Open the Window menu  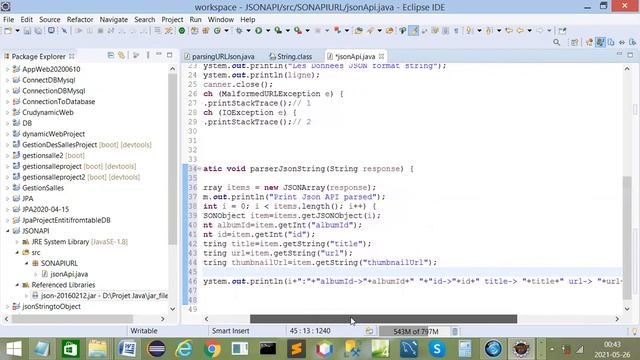221,20
